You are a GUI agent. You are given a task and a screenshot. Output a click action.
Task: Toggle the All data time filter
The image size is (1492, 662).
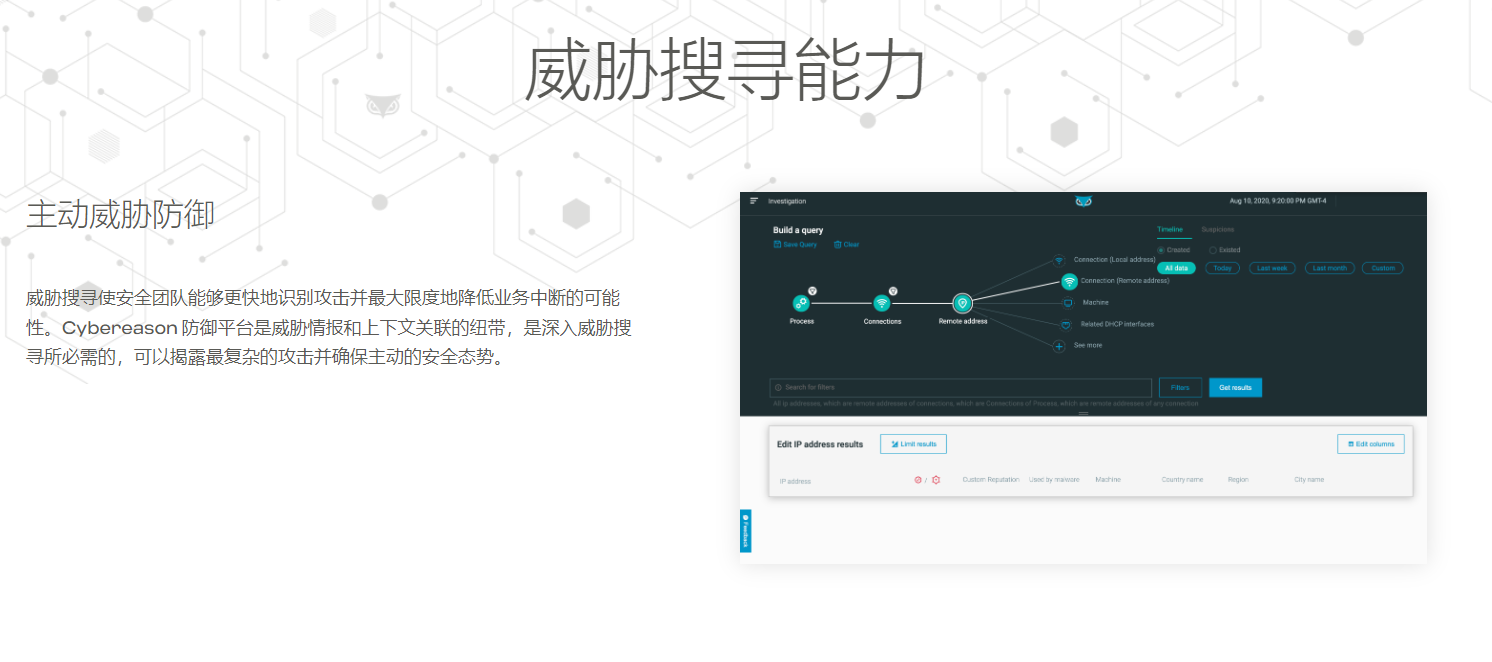pyautogui.click(x=1177, y=268)
